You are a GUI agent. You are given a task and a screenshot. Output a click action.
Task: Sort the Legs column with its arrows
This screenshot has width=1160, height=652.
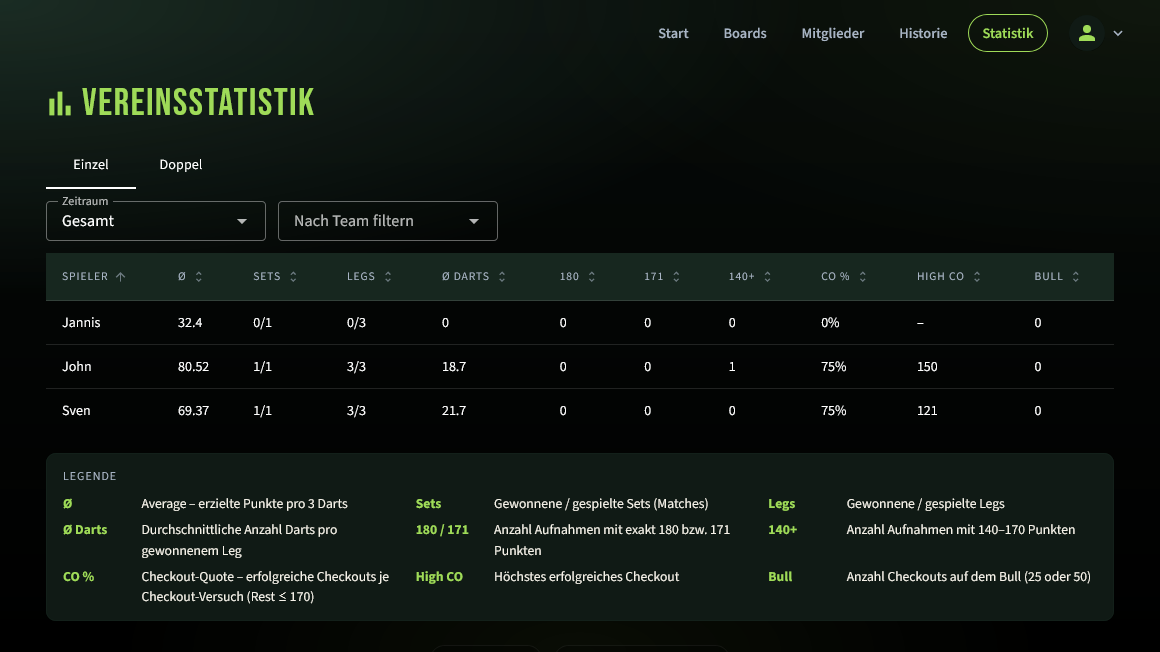(x=388, y=277)
